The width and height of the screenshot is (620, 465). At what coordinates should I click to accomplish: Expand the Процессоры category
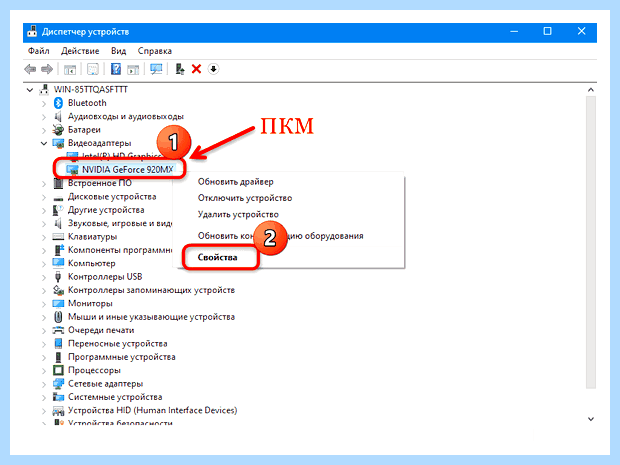(x=44, y=370)
